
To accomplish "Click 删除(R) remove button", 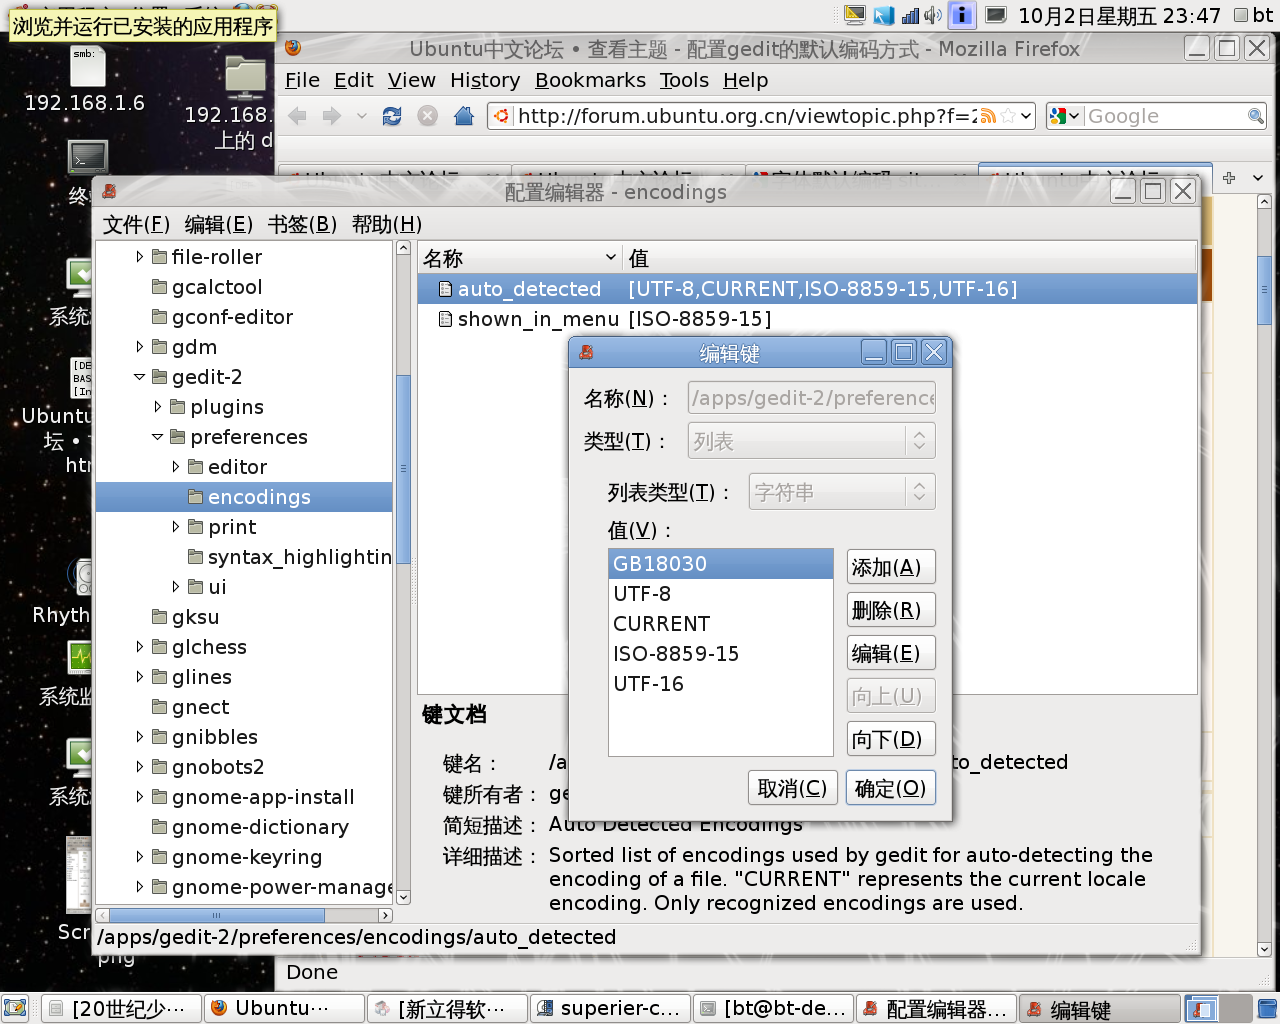I will pos(891,610).
